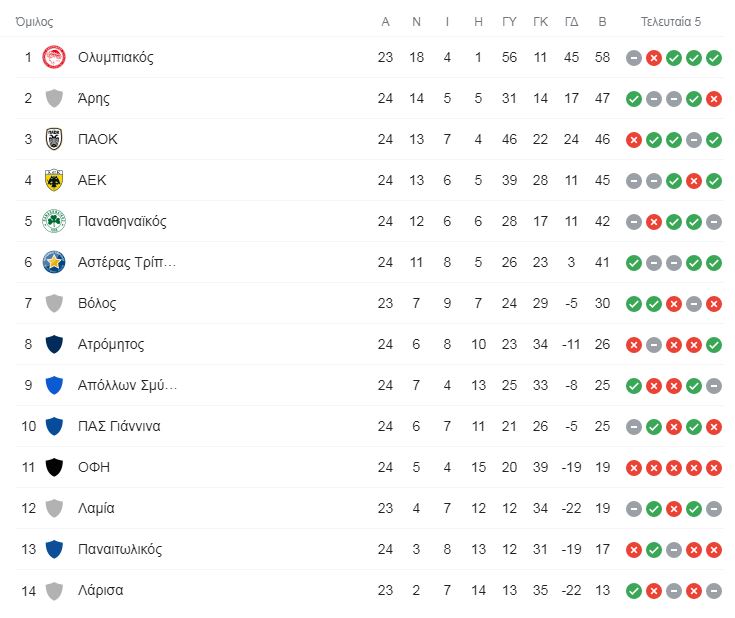Click Ολυμπιακός most recent green win badge
The height and width of the screenshot is (618, 735).
click(x=713, y=58)
